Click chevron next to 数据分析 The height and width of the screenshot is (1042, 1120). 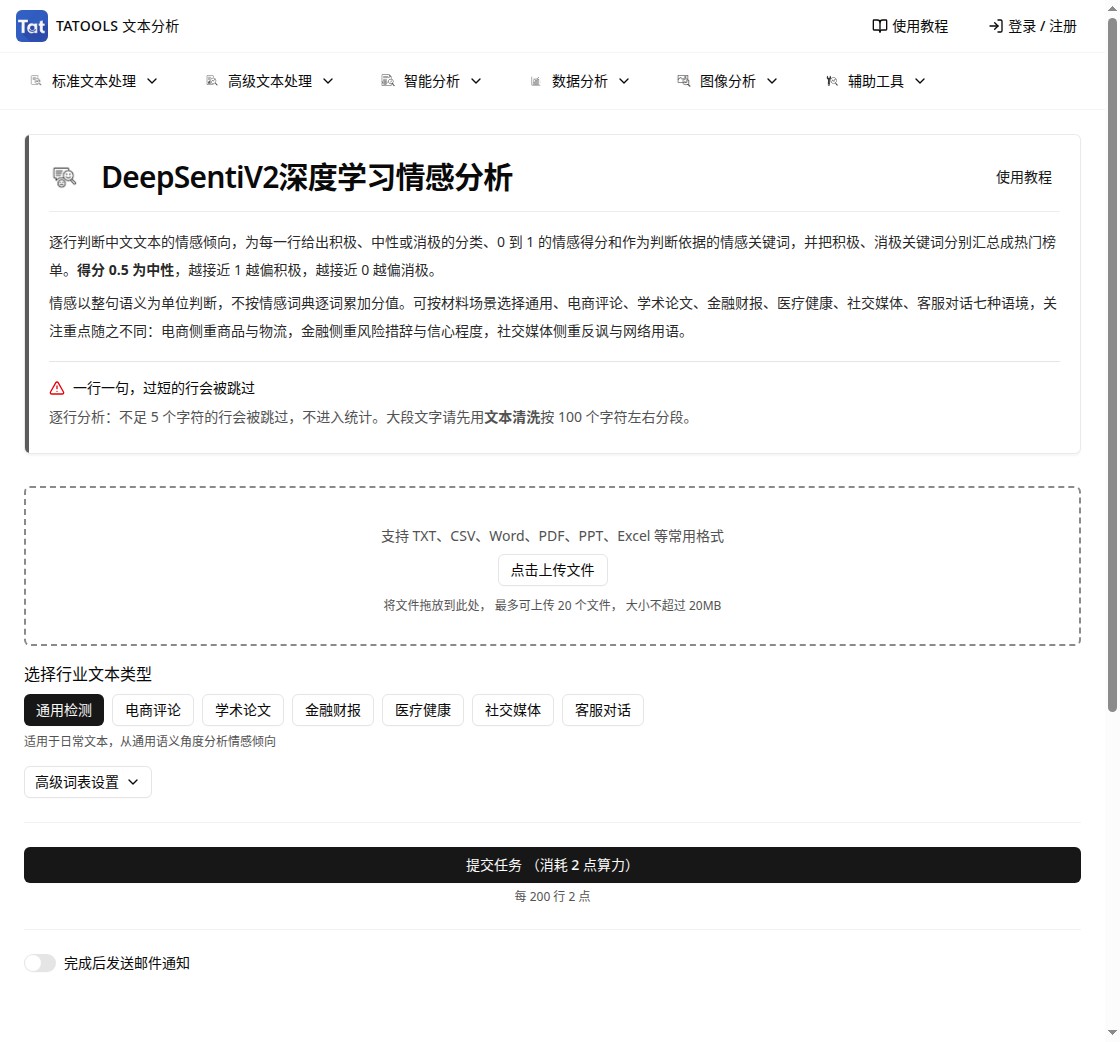click(x=624, y=81)
